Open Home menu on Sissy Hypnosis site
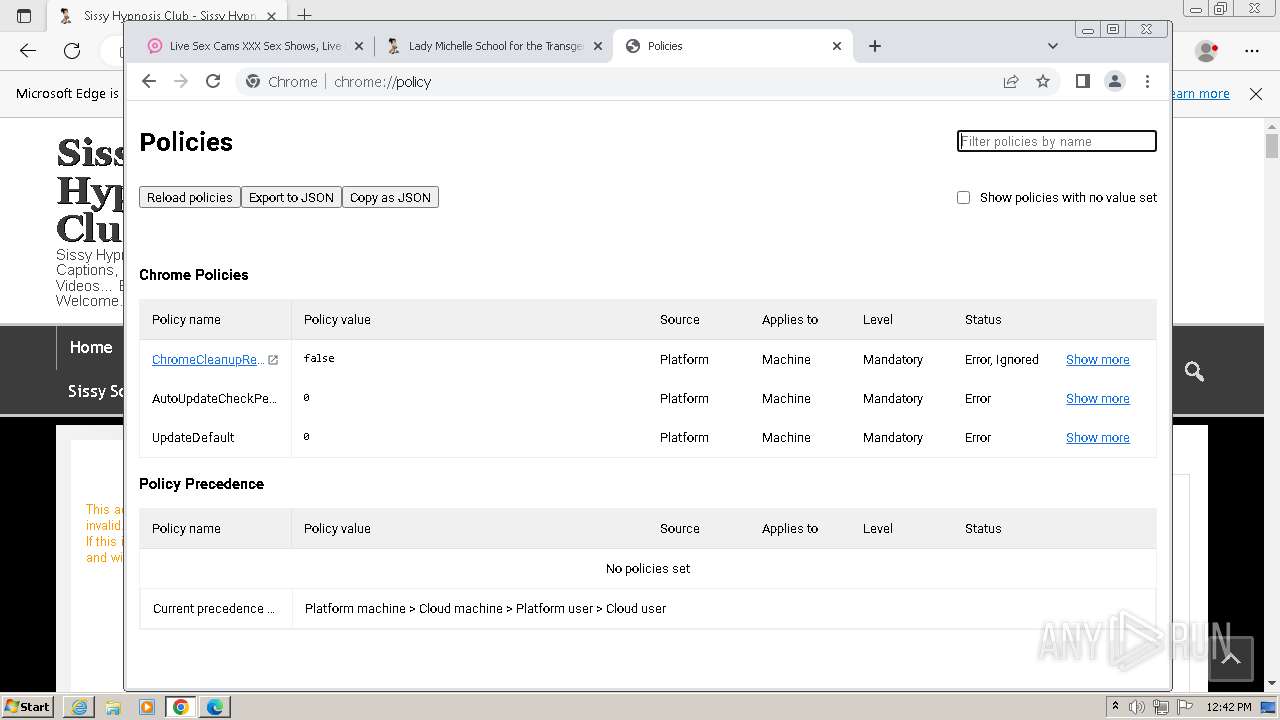This screenshot has width=1280, height=720. click(x=91, y=347)
